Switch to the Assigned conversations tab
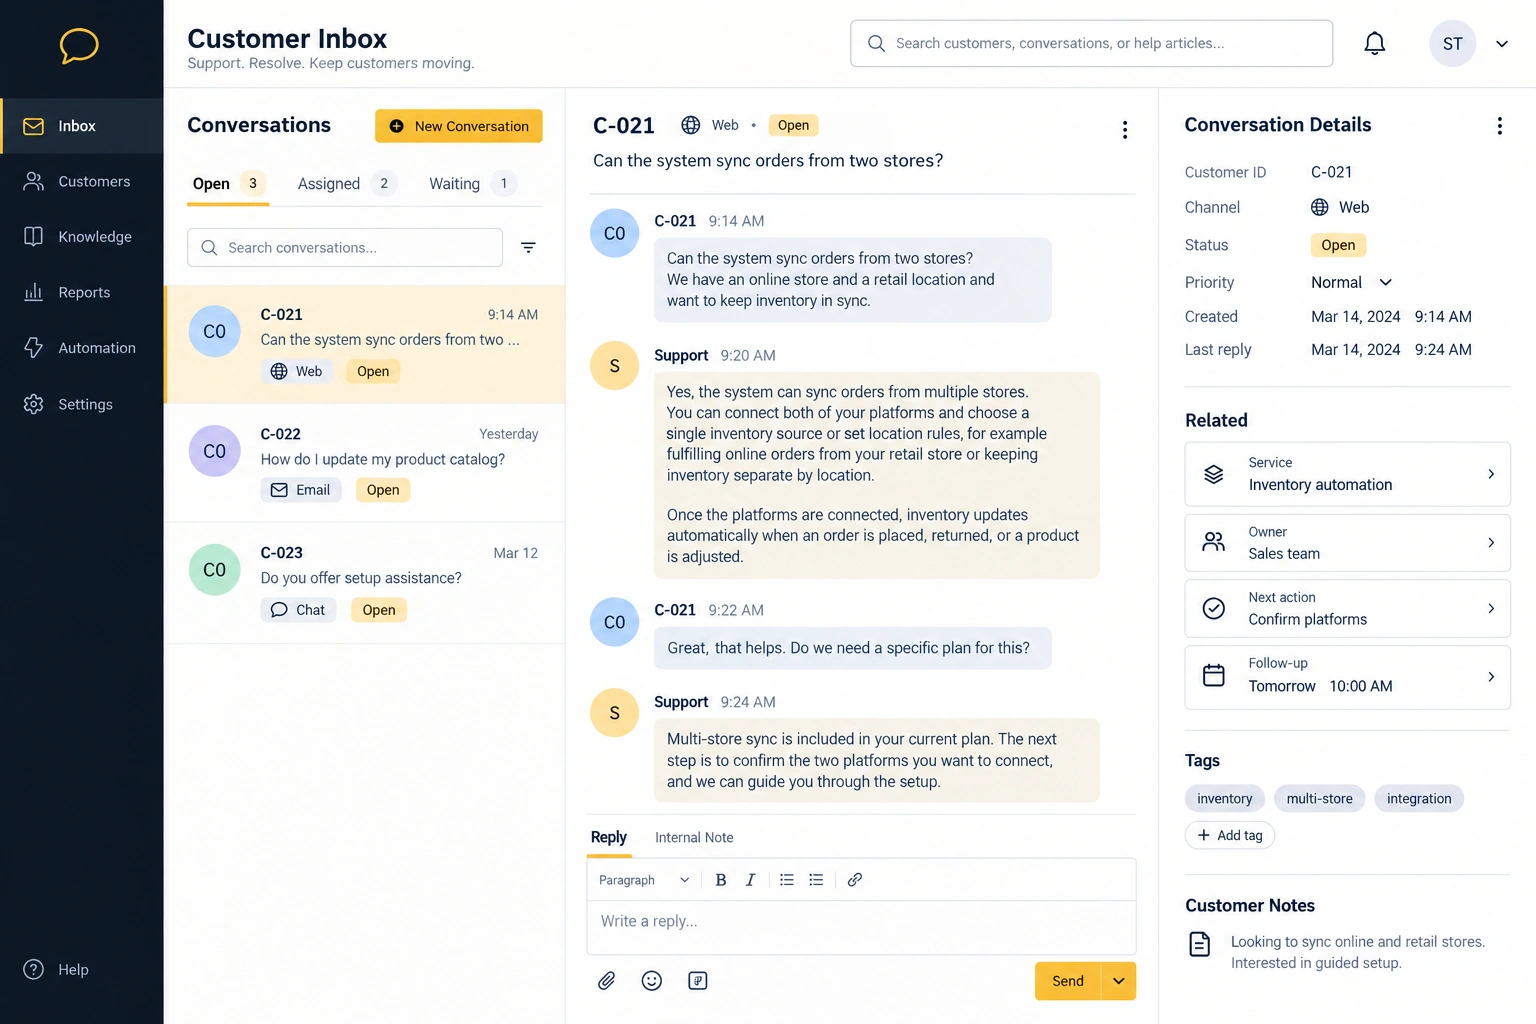This screenshot has height=1024, width=1536. tap(346, 184)
